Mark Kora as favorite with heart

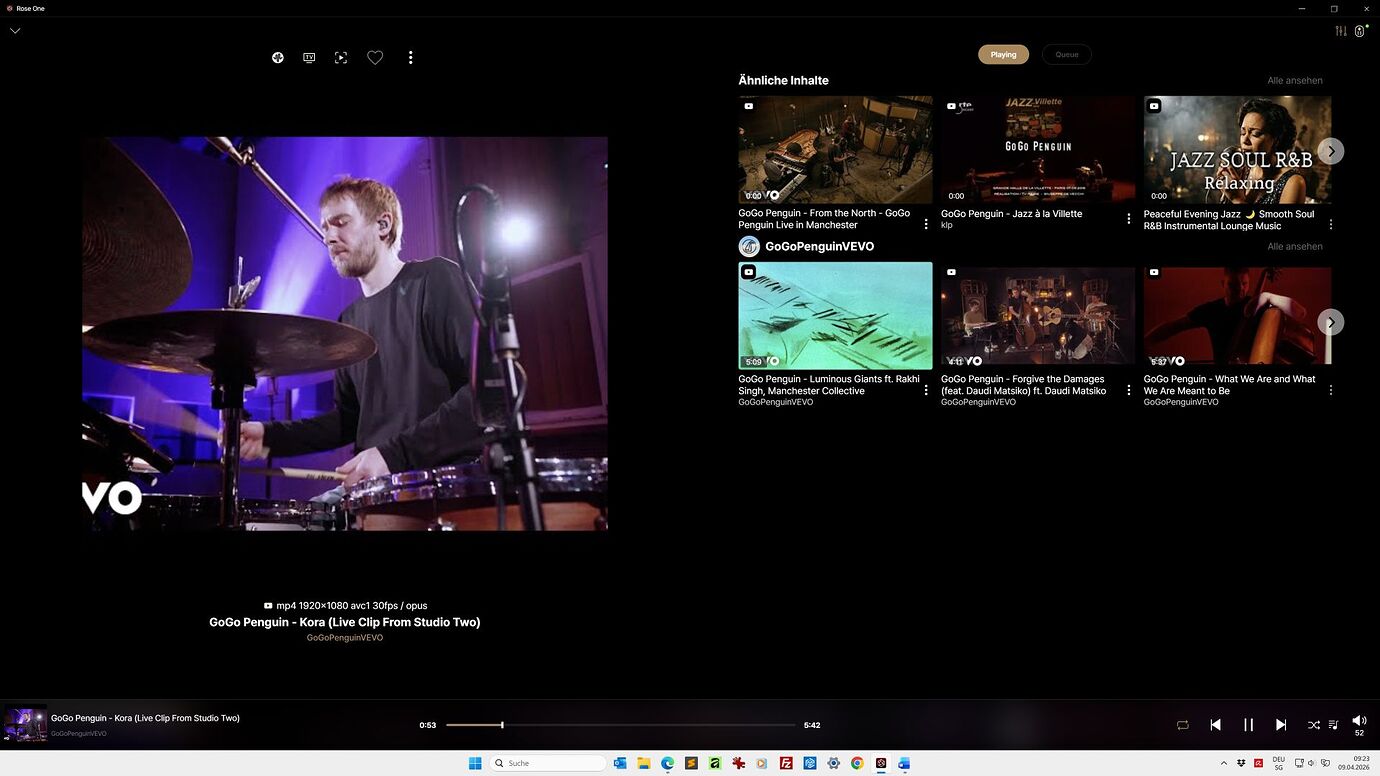375,58
